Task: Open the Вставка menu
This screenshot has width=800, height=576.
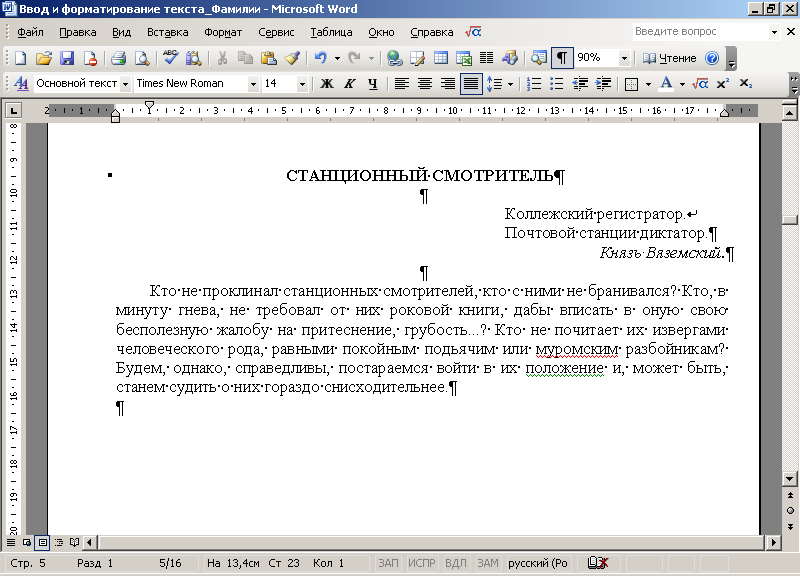Action: pyautogui.click(x=167, y=32)
